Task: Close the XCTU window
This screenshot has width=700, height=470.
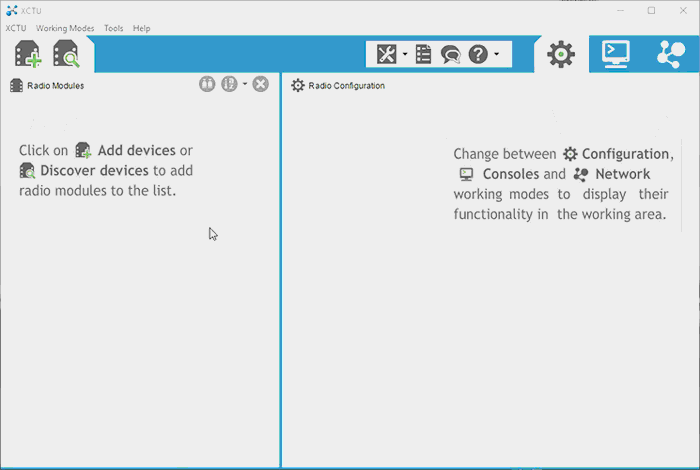Action: click(683, 10)
